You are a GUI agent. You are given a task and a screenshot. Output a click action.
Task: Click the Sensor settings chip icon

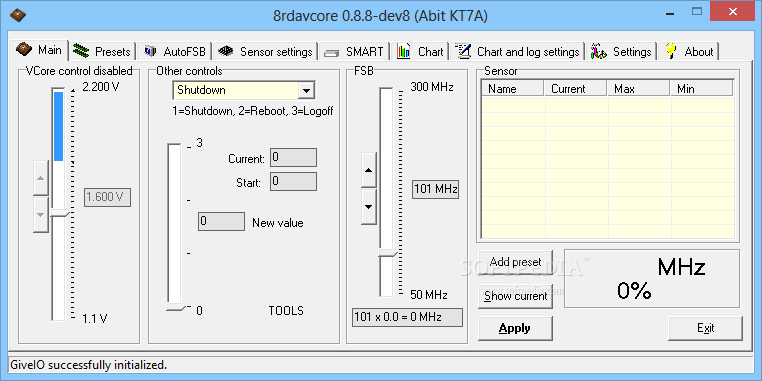pyautogui.click(x=226, y=51)
